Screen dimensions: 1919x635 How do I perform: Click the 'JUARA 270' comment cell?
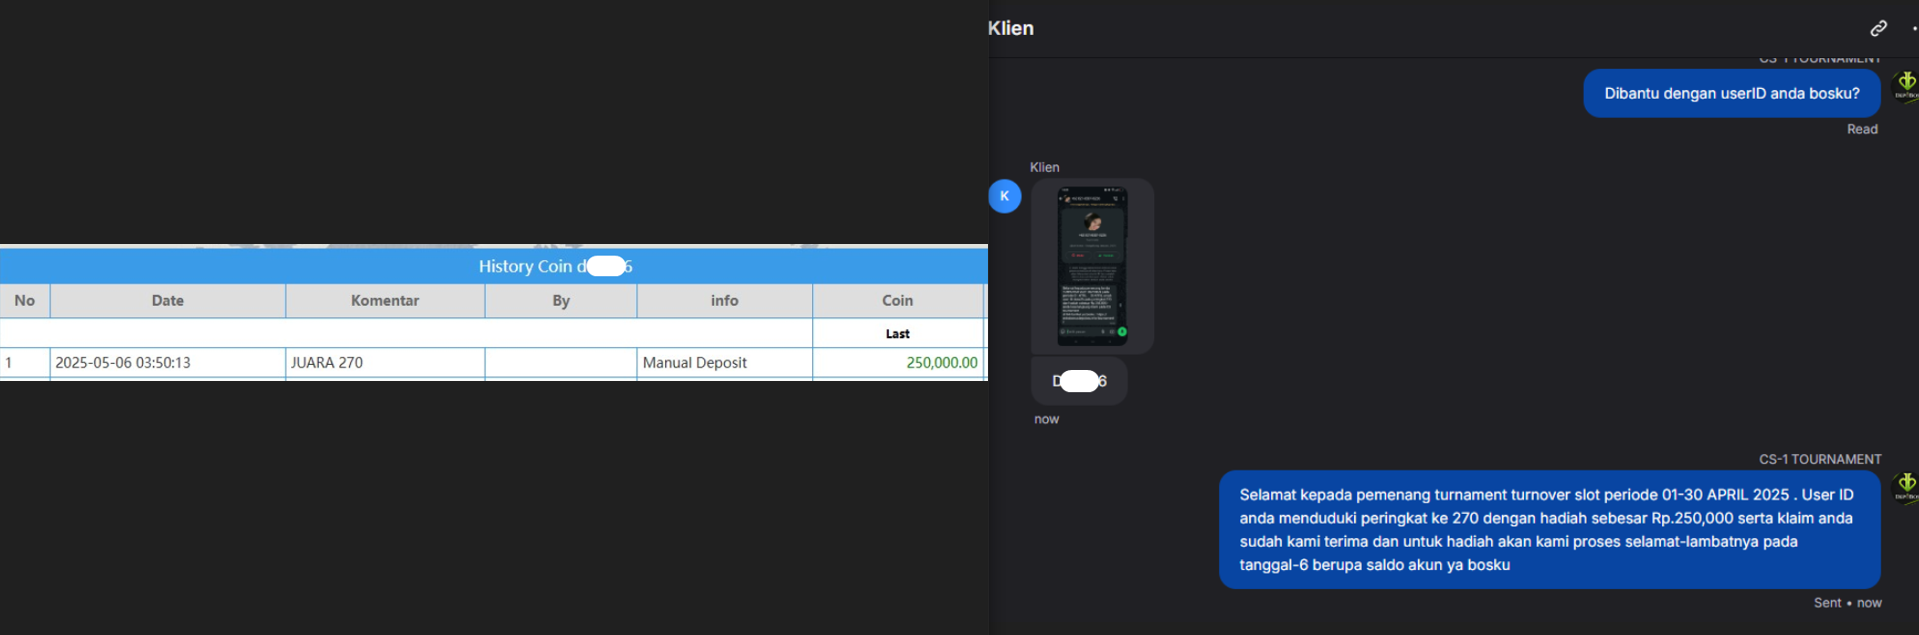385,363
